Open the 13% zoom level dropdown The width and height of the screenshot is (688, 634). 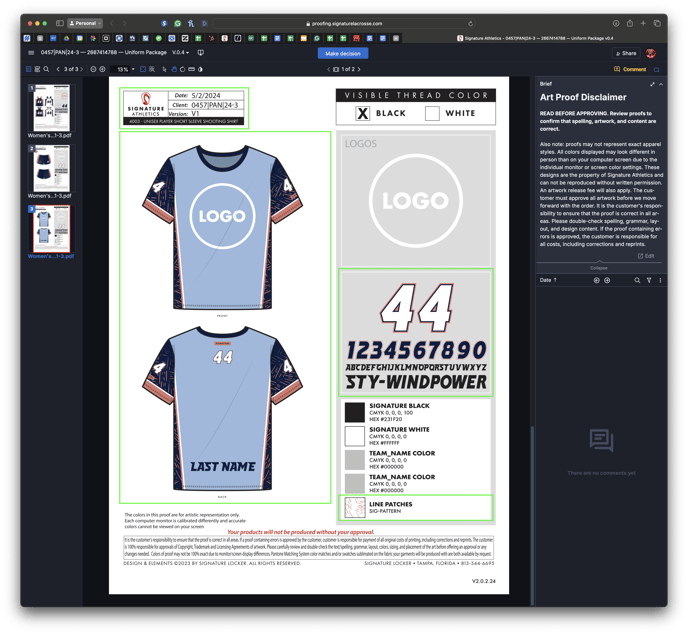(x=125, y=69)
